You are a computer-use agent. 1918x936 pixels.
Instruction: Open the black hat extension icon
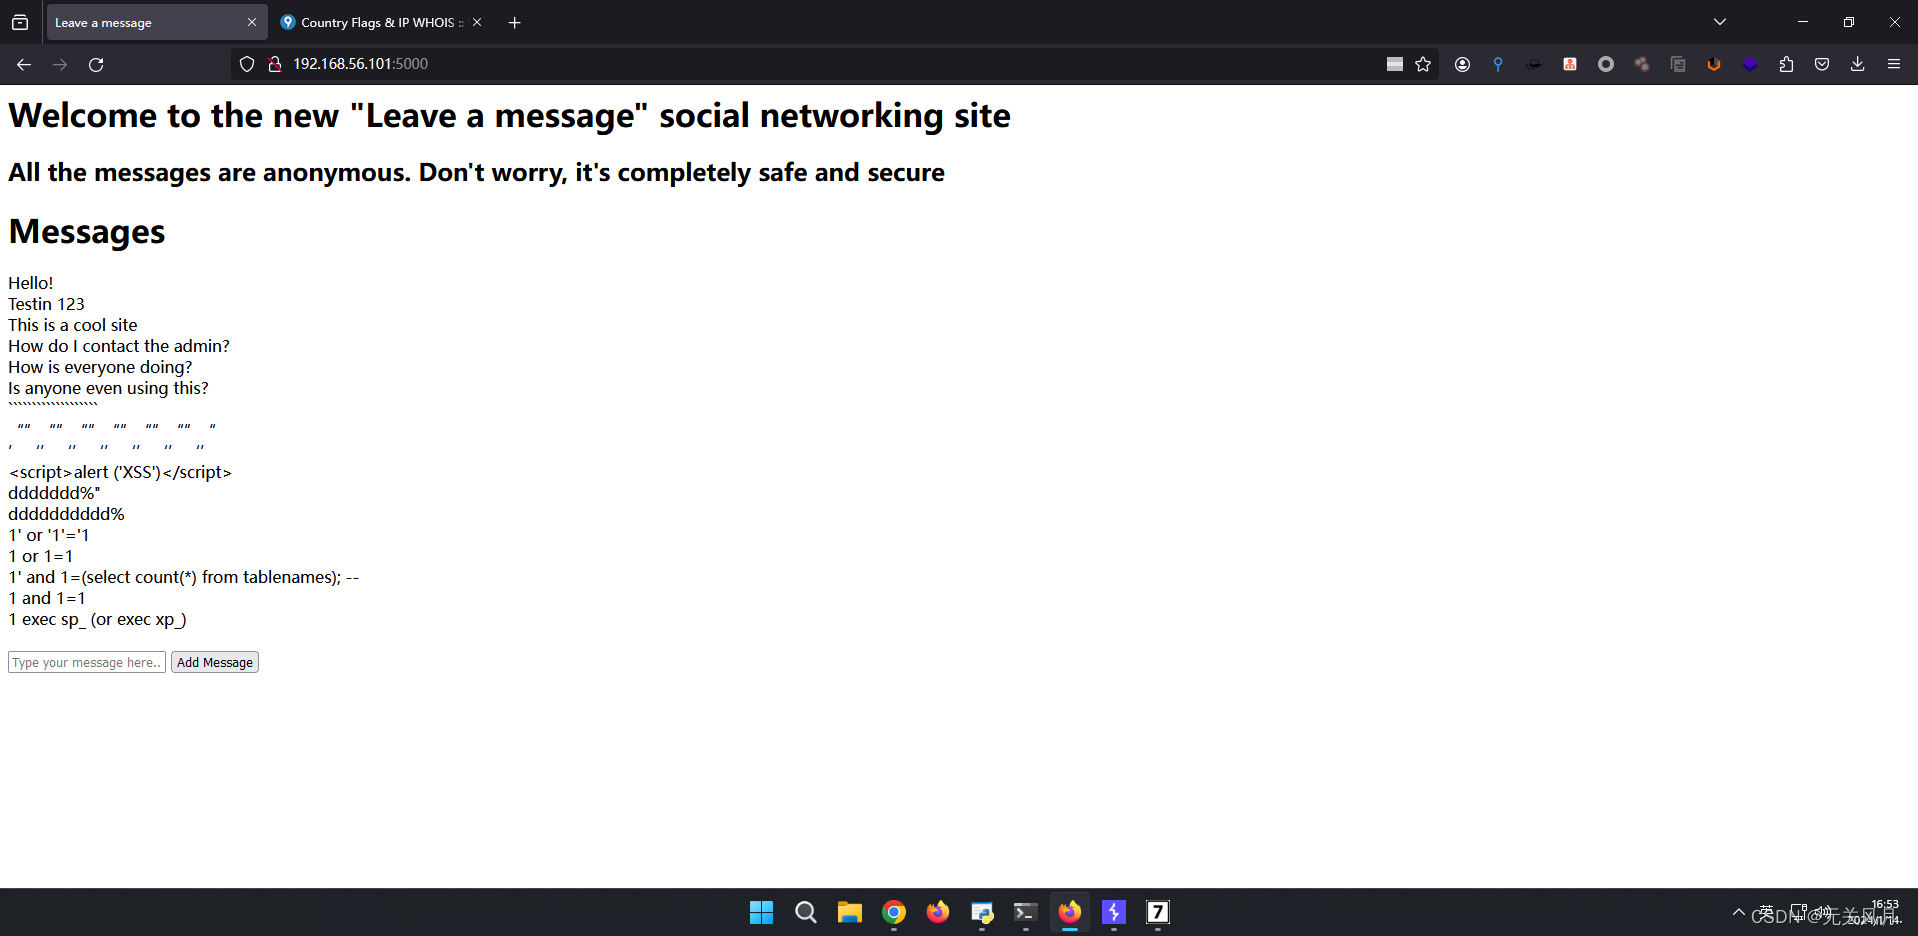pyautogui.click(x=1534, y=64)
